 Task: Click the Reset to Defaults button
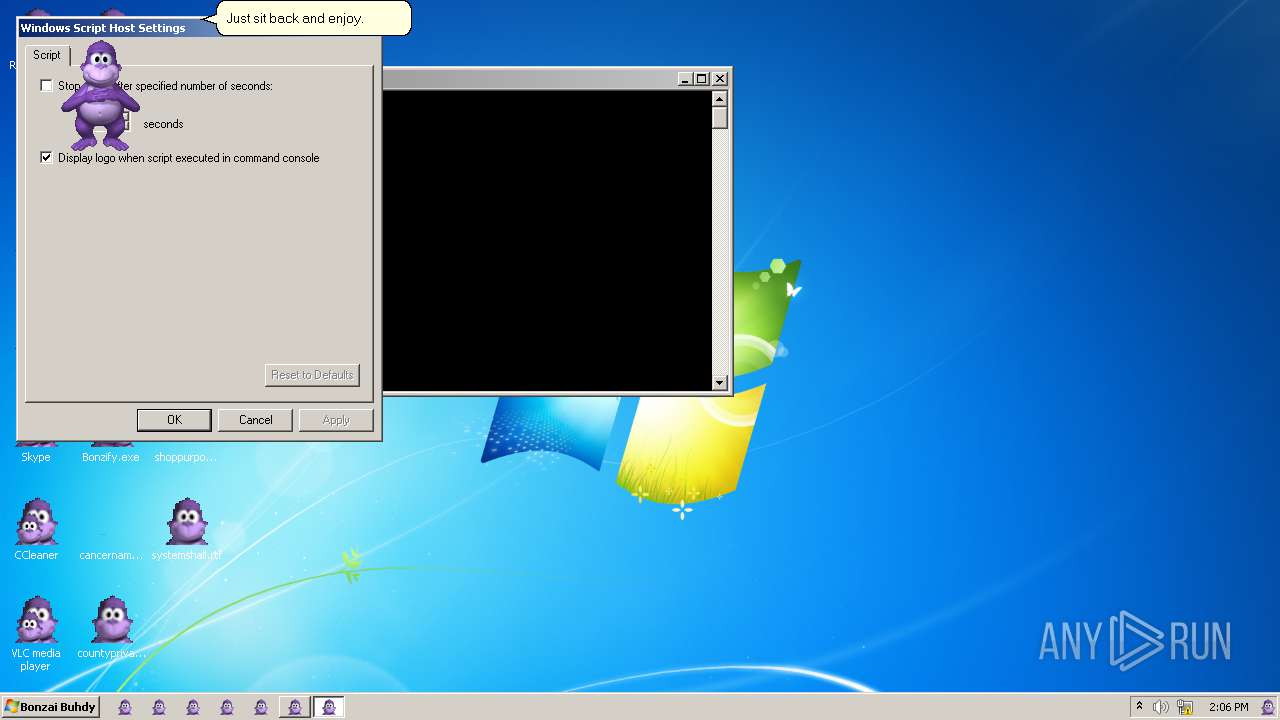[x=312, y=375]
